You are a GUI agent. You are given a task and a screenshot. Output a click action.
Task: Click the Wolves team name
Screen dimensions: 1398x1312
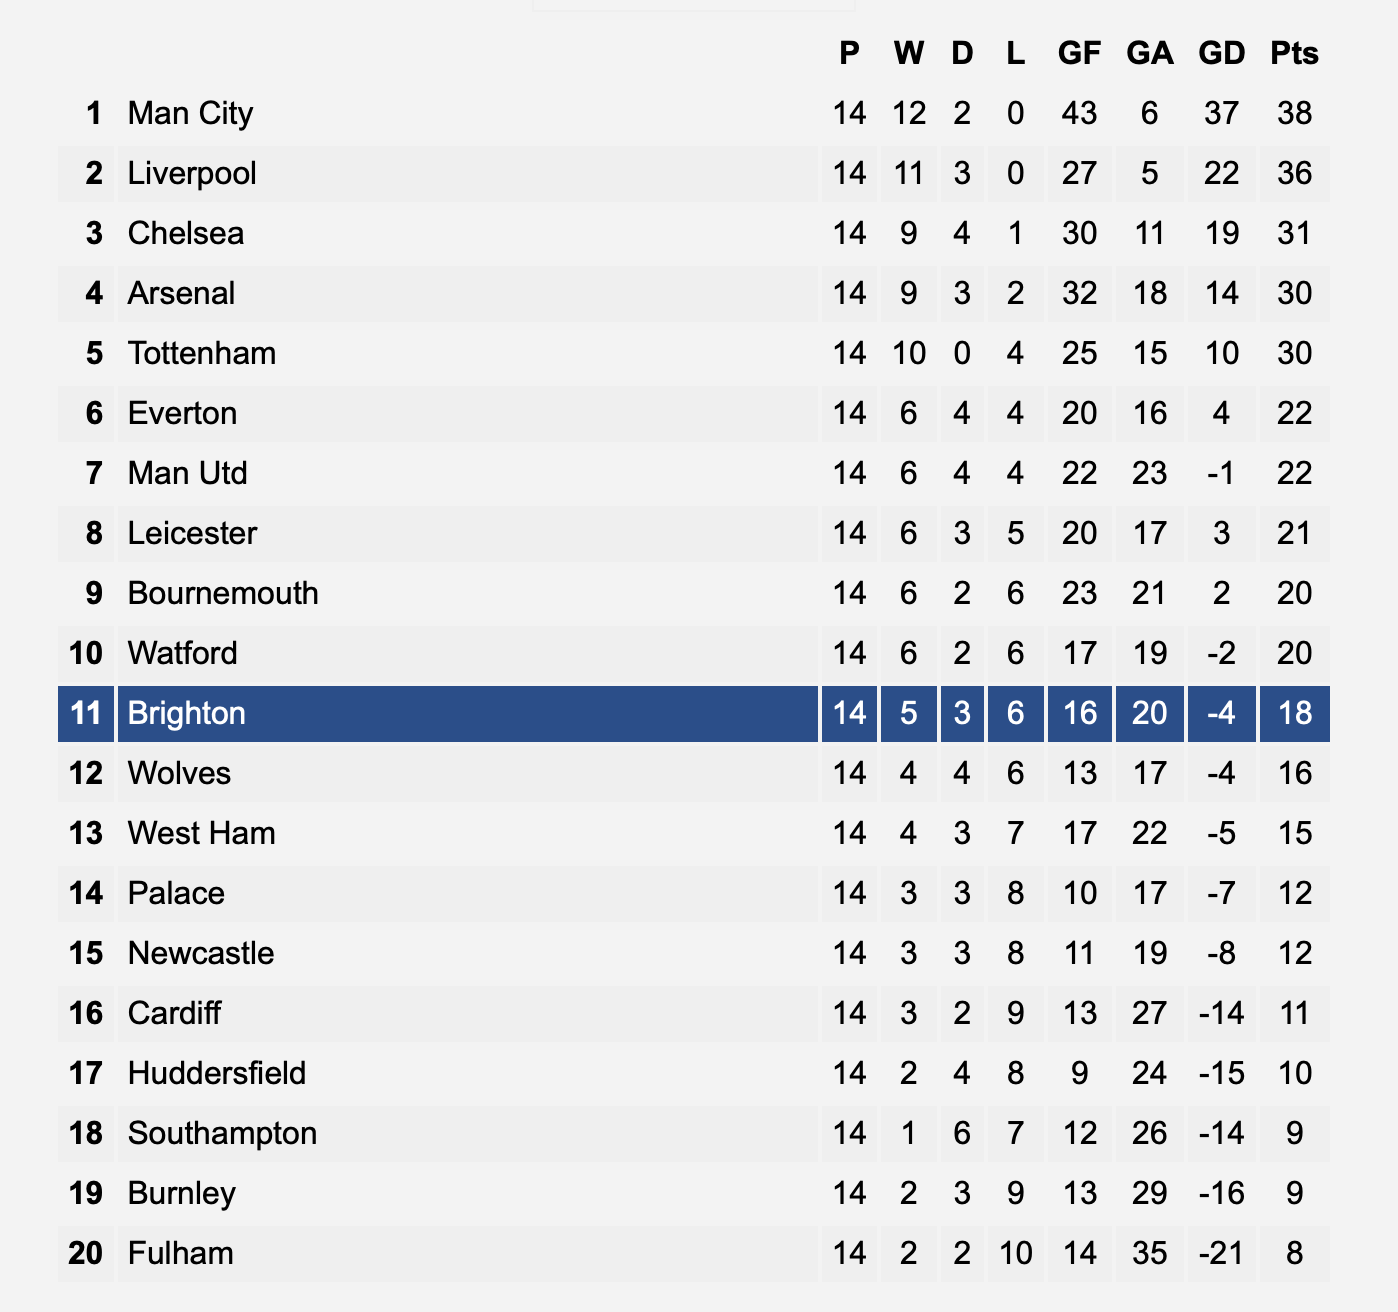179,773
